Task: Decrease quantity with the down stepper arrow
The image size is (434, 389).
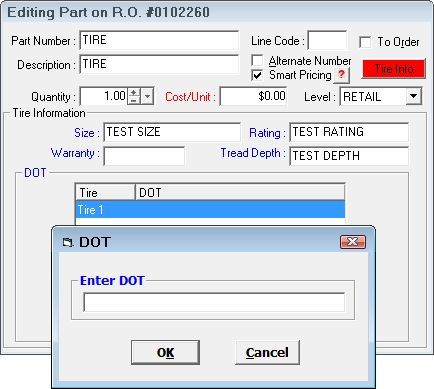Action: [134, 100]
